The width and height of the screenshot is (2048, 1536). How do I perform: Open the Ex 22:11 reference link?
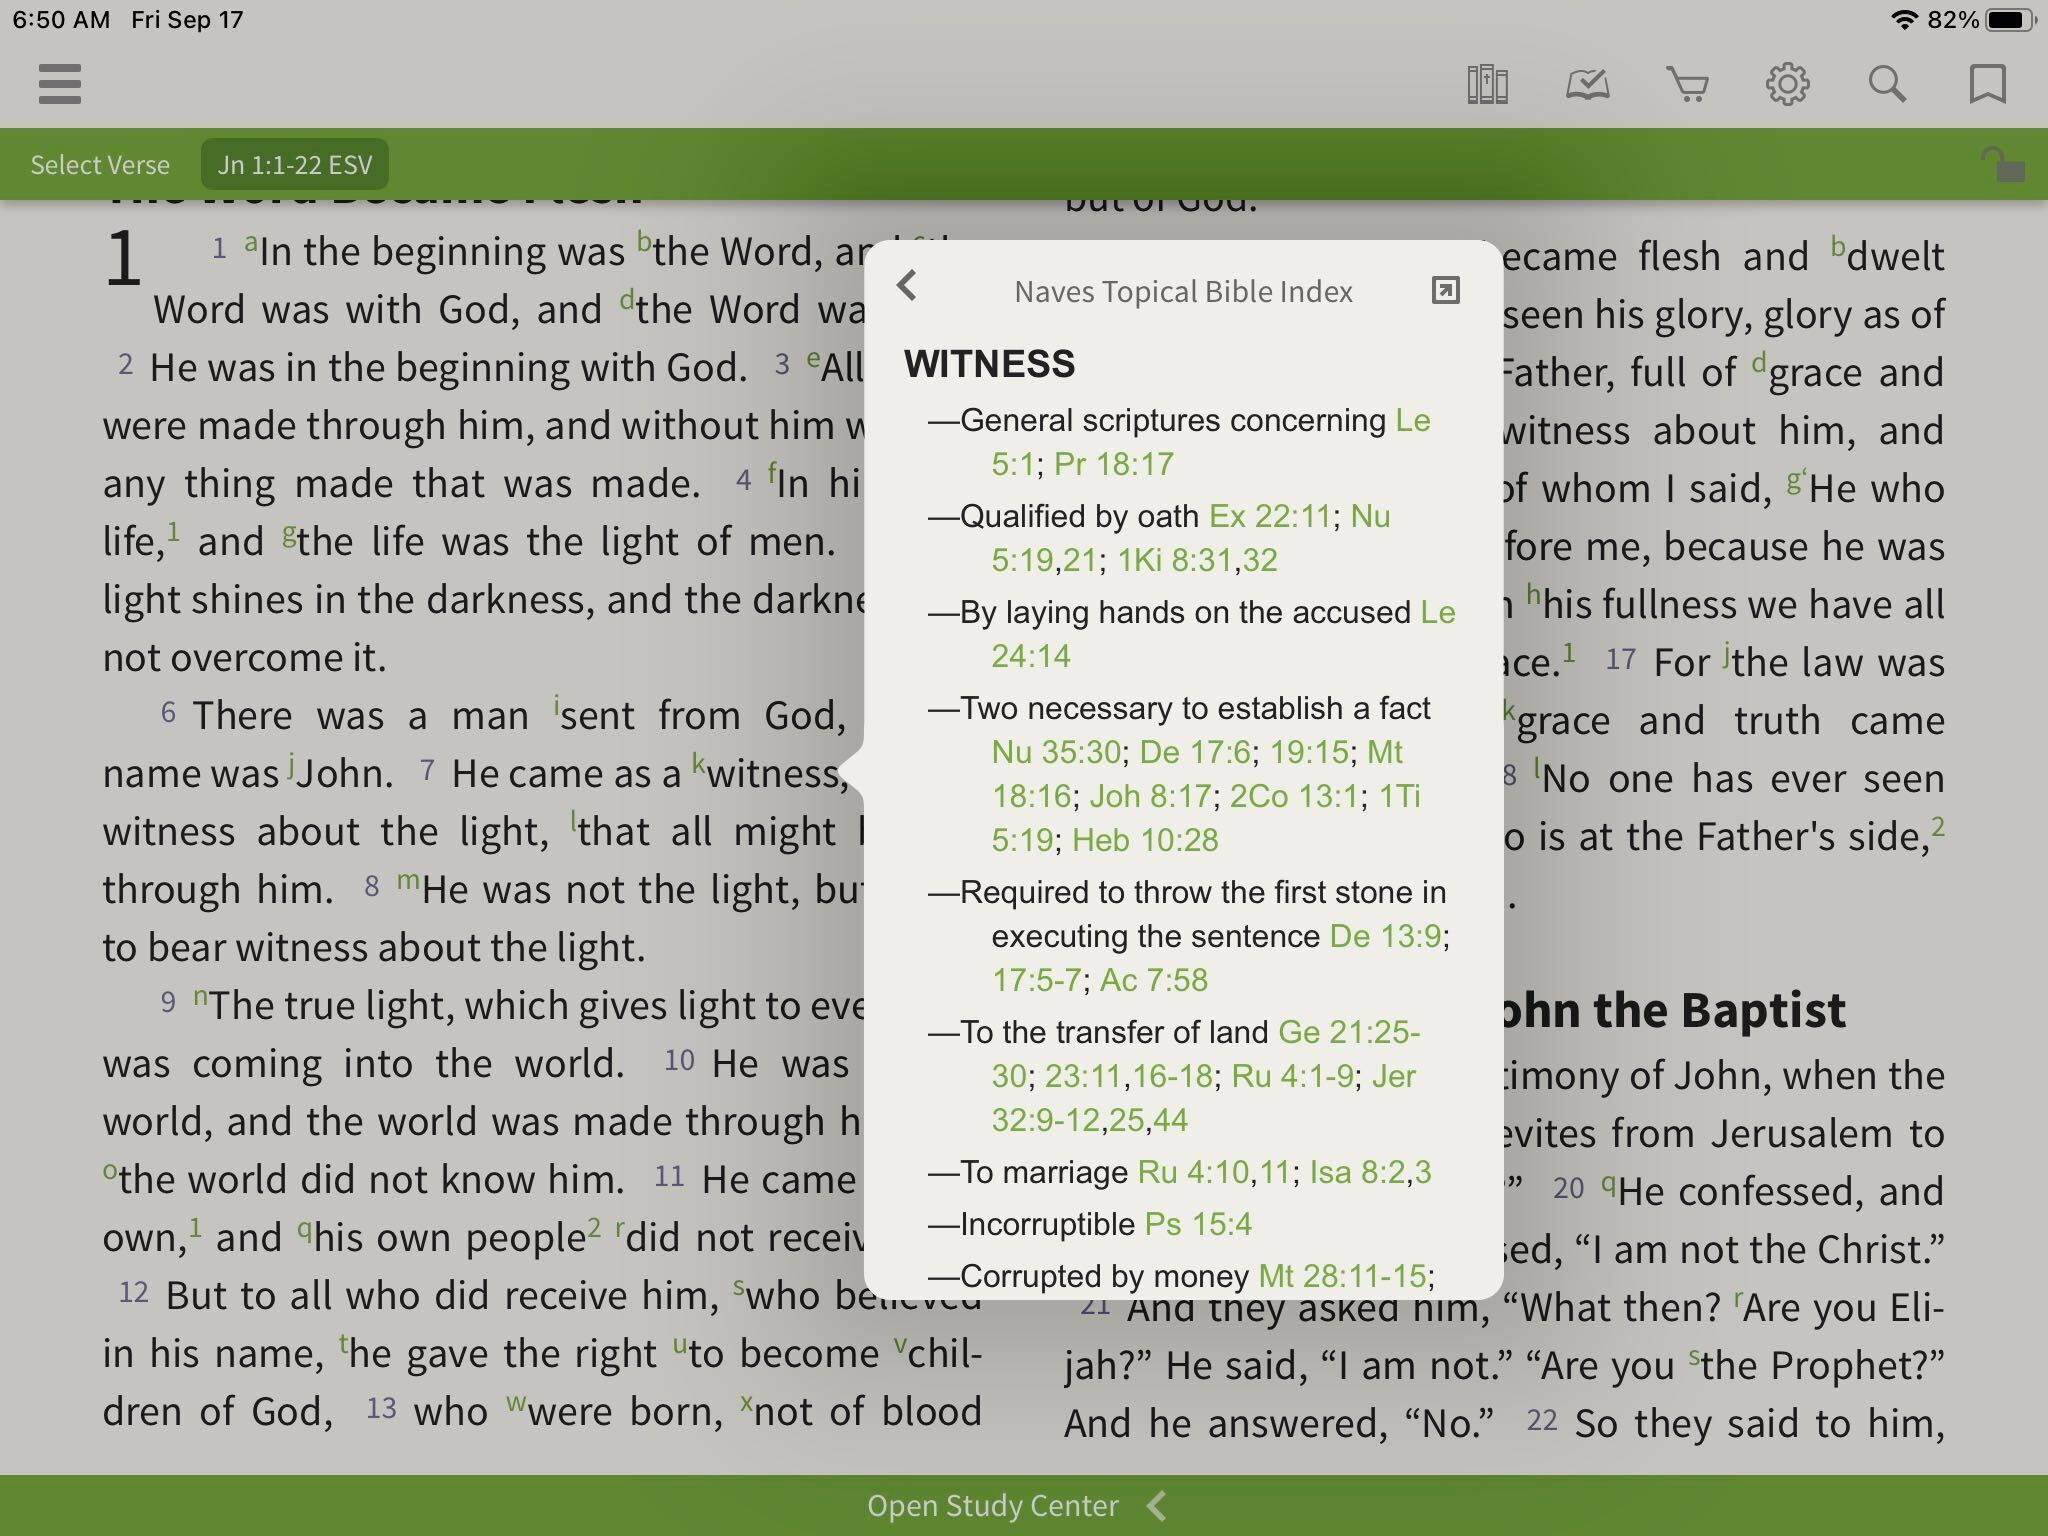tap(1270, 516)
